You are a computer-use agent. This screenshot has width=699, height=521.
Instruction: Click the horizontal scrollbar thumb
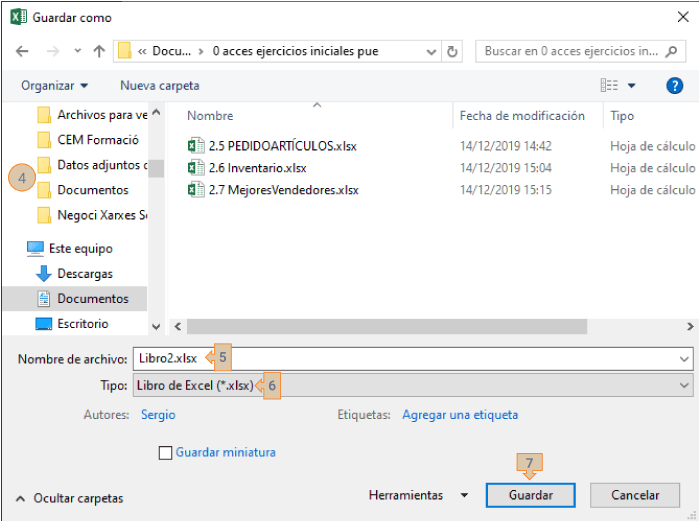[x=387, y=327]
